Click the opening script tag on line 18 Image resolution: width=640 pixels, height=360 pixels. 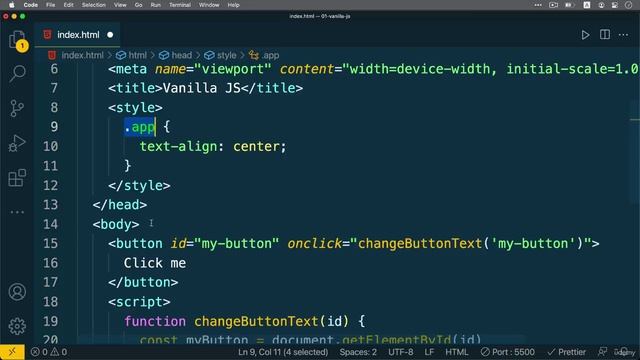pyautogui.click(x=139, y=302)
